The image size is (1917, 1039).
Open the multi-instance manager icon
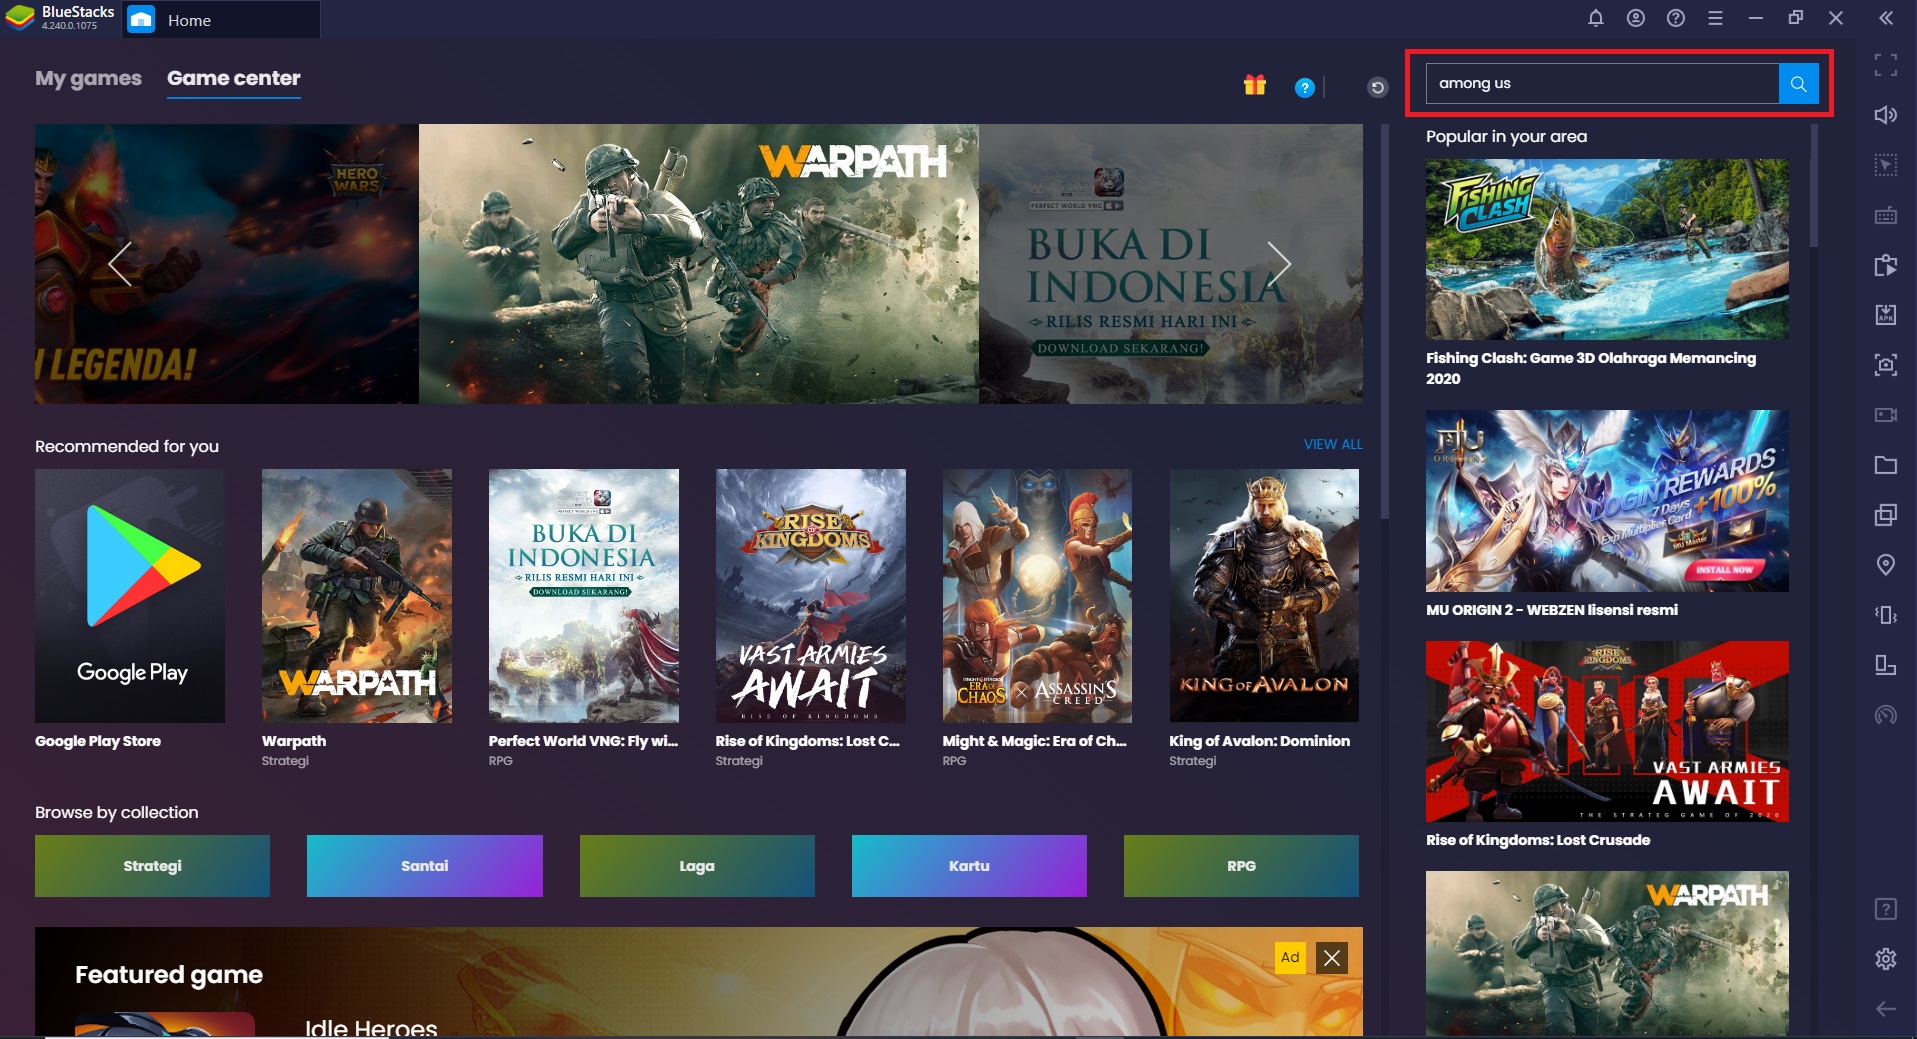[x=1886, y=515]
